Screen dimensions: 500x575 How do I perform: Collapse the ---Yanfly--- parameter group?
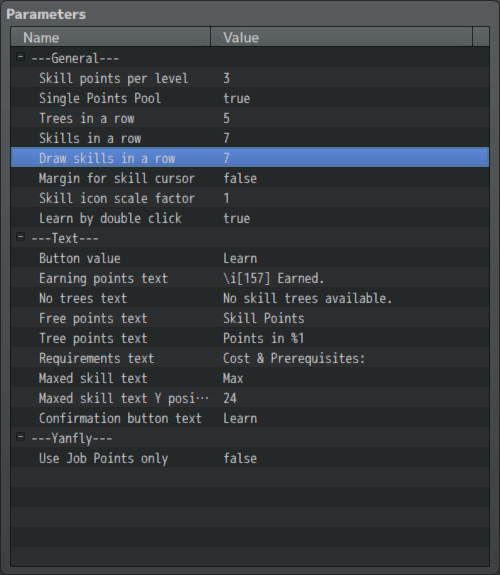(x=21, y=437)
